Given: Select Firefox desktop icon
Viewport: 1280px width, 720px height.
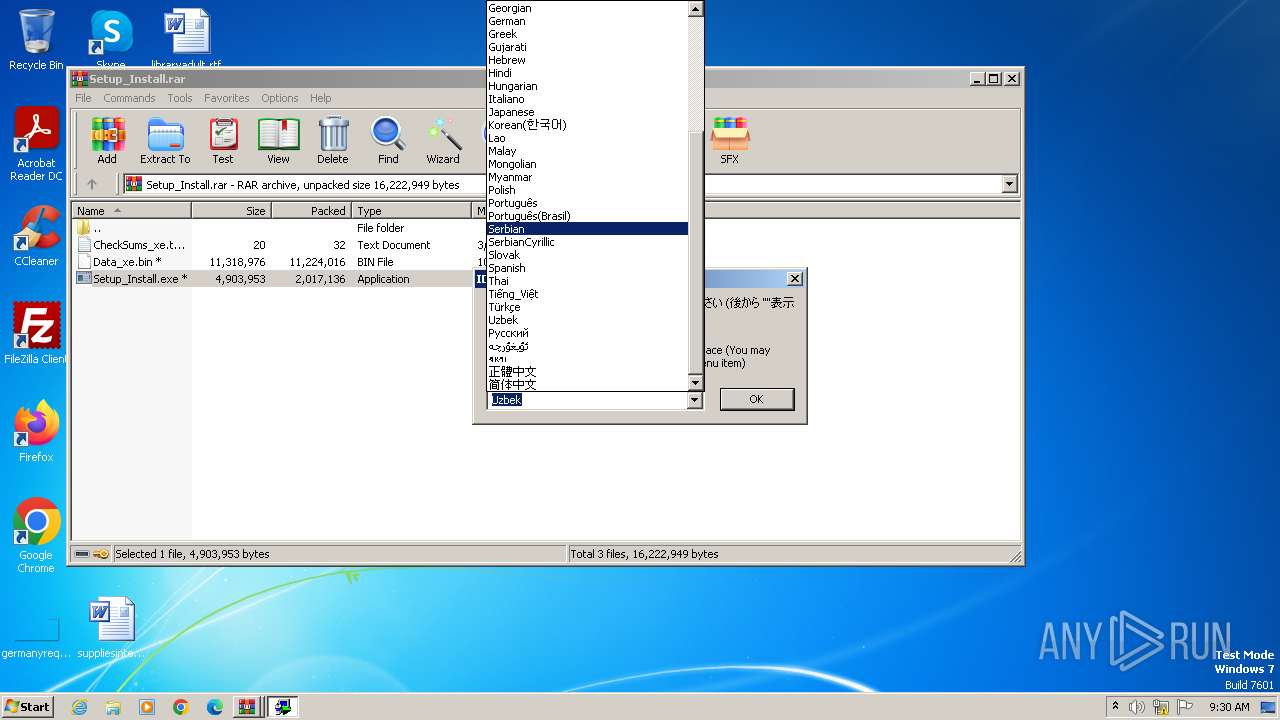Looking at the screenshot, I should tap(36, 432).
